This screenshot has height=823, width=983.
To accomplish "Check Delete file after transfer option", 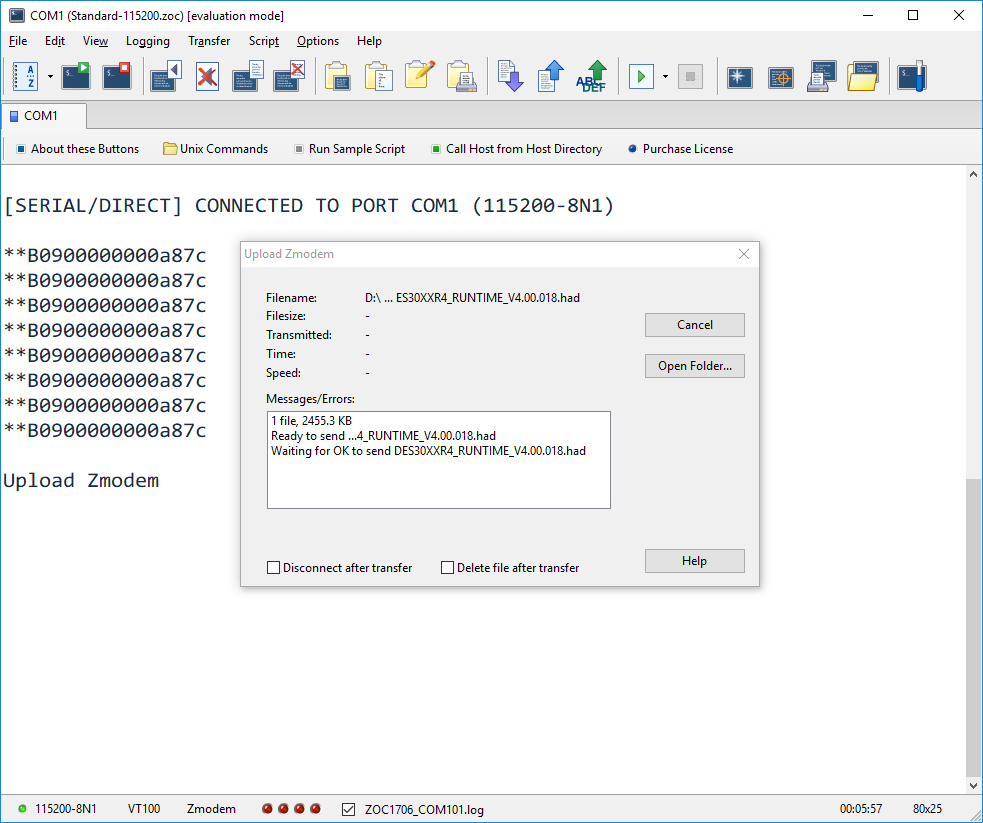I will [x=448, y=568].
